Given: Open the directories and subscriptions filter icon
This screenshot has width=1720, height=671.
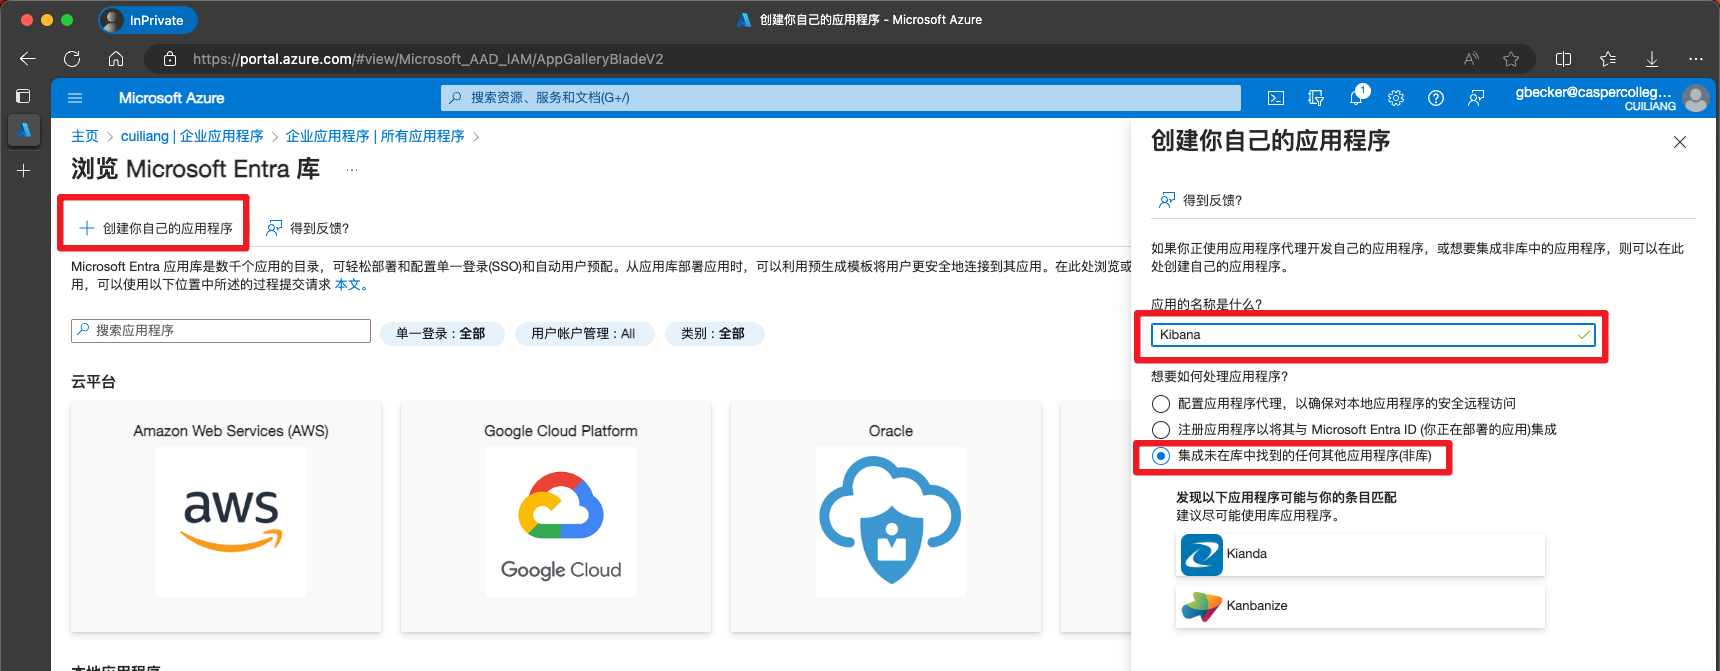Looking at the screenshot, I should [1316, 98].
